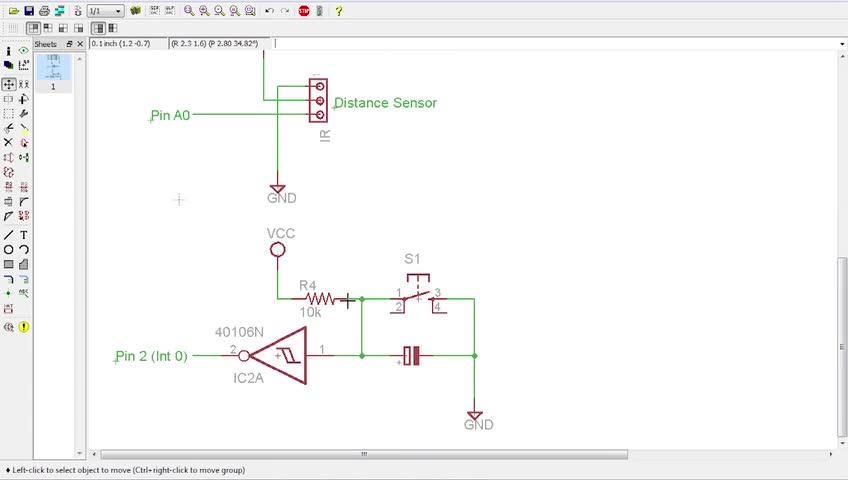Select the Mirror tool
The image size is (848, 480).
8,99
